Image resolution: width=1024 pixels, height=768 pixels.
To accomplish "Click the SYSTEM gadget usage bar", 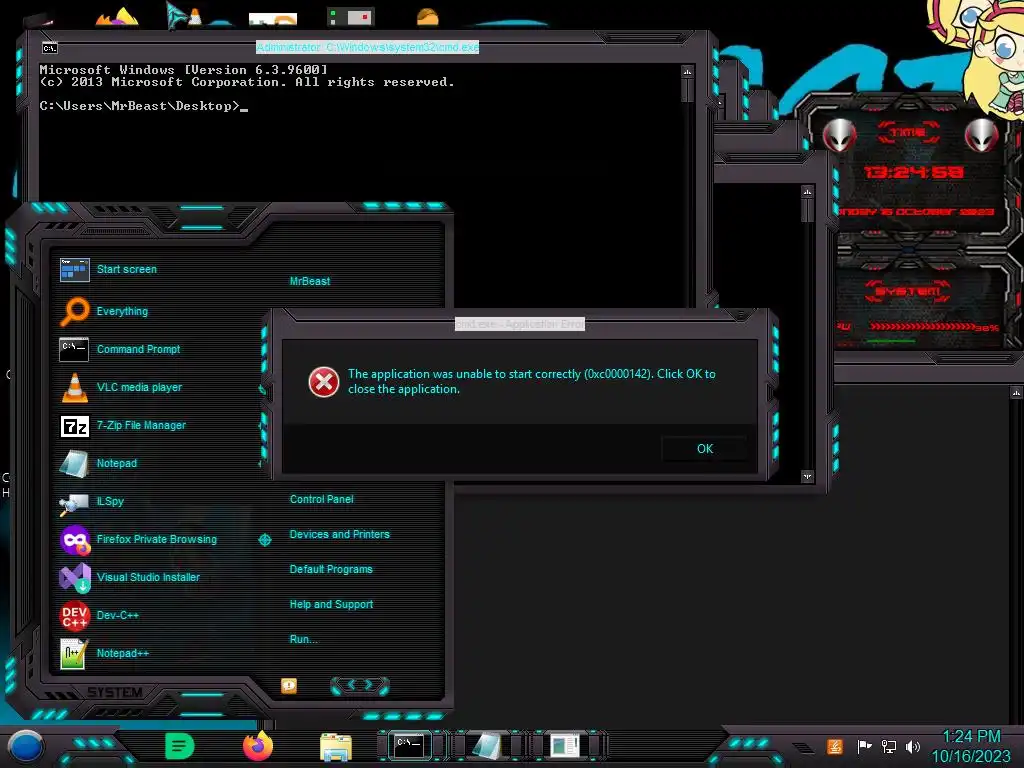I will point(921,326).
